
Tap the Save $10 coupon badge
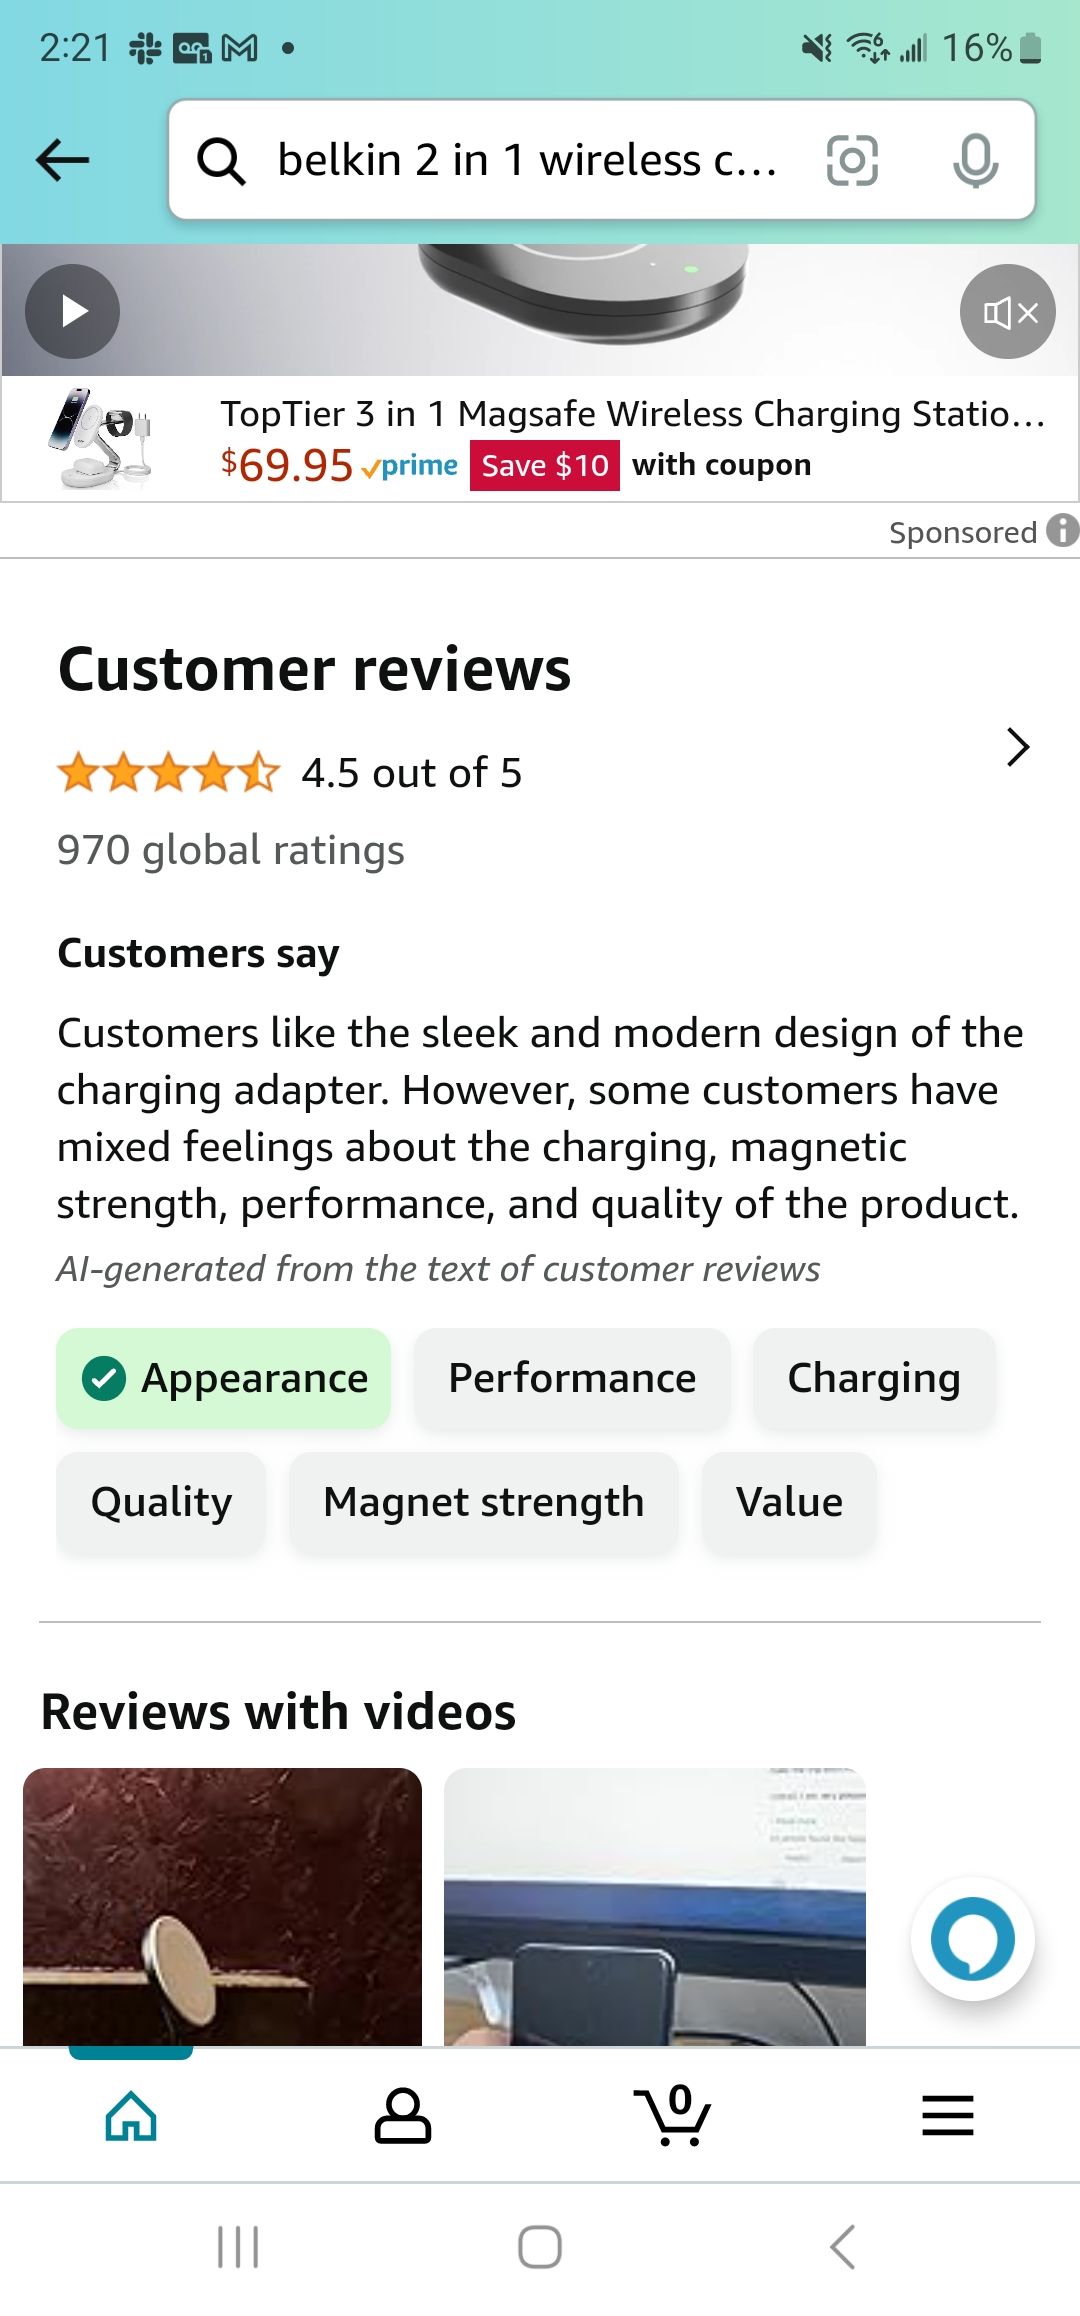pos(545,465)
